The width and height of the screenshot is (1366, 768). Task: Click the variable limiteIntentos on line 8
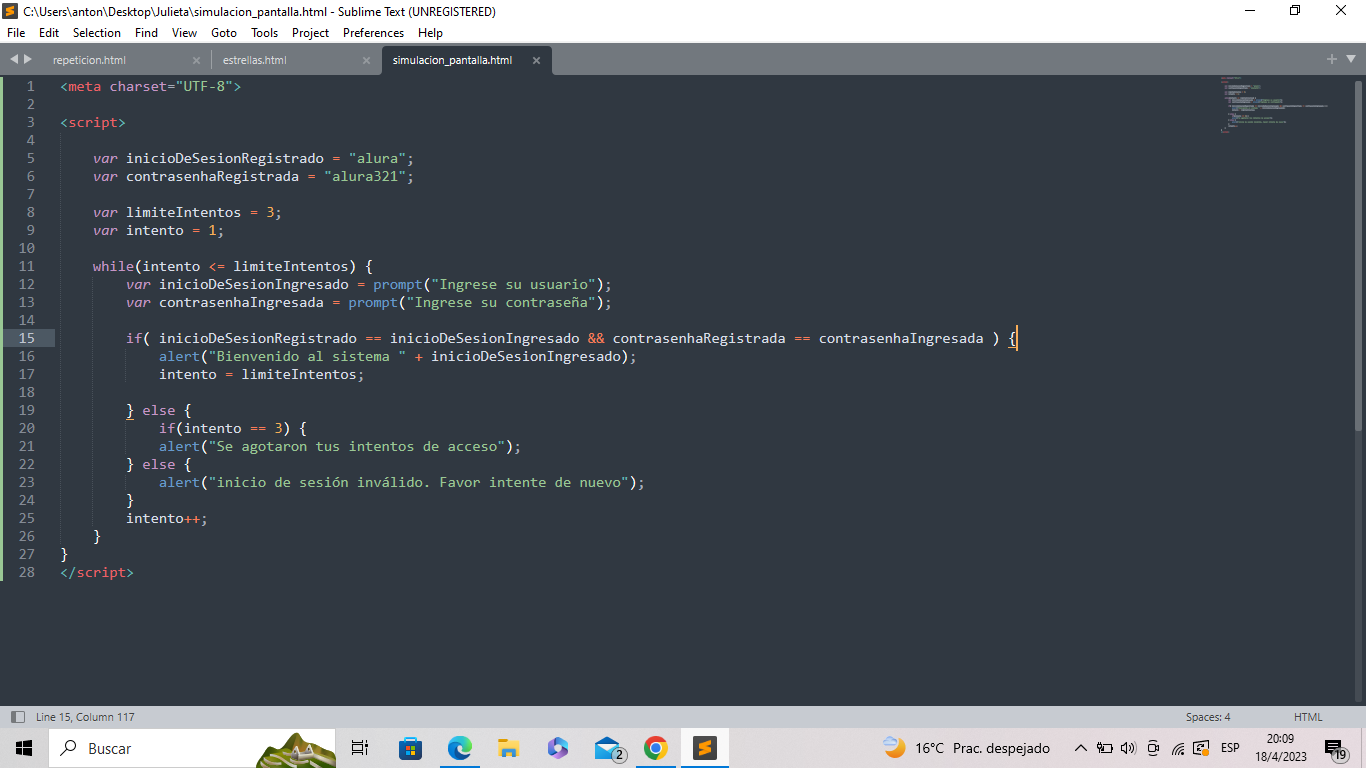click(184, 212)
